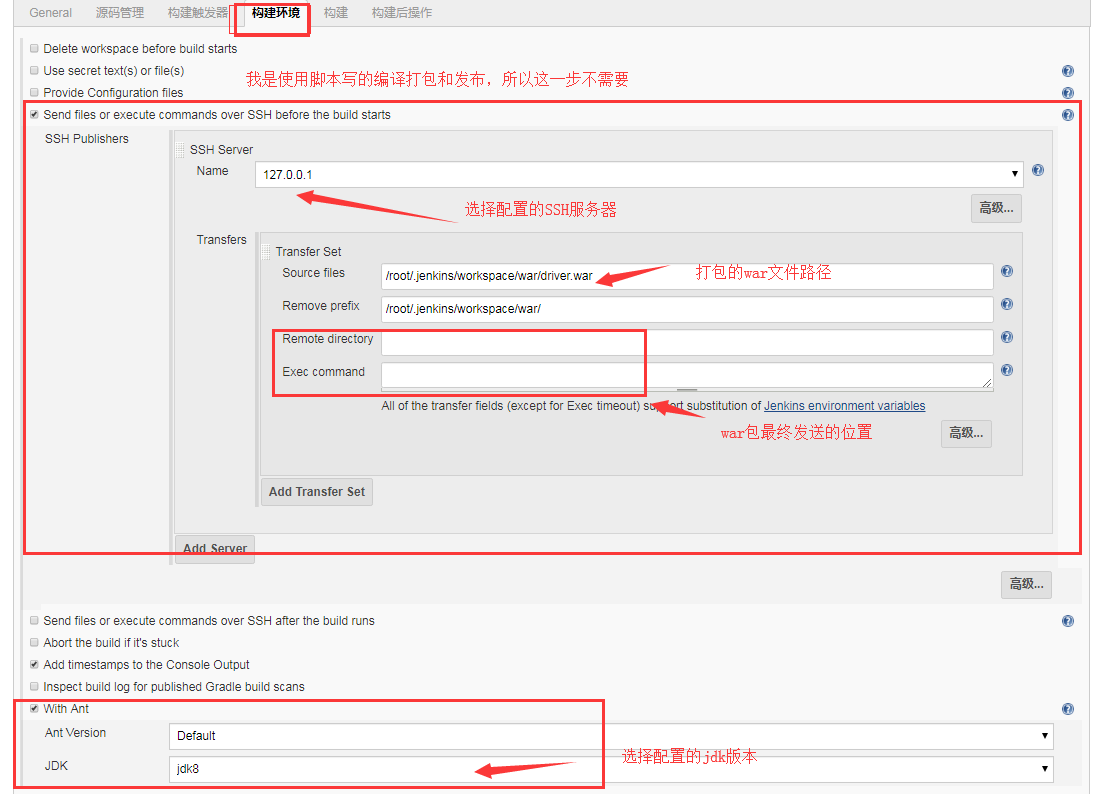Image resolution: width=1116 pixels, height=794 pixels.
Task: Open help icon for Remote directory field
Action: 1007,337
